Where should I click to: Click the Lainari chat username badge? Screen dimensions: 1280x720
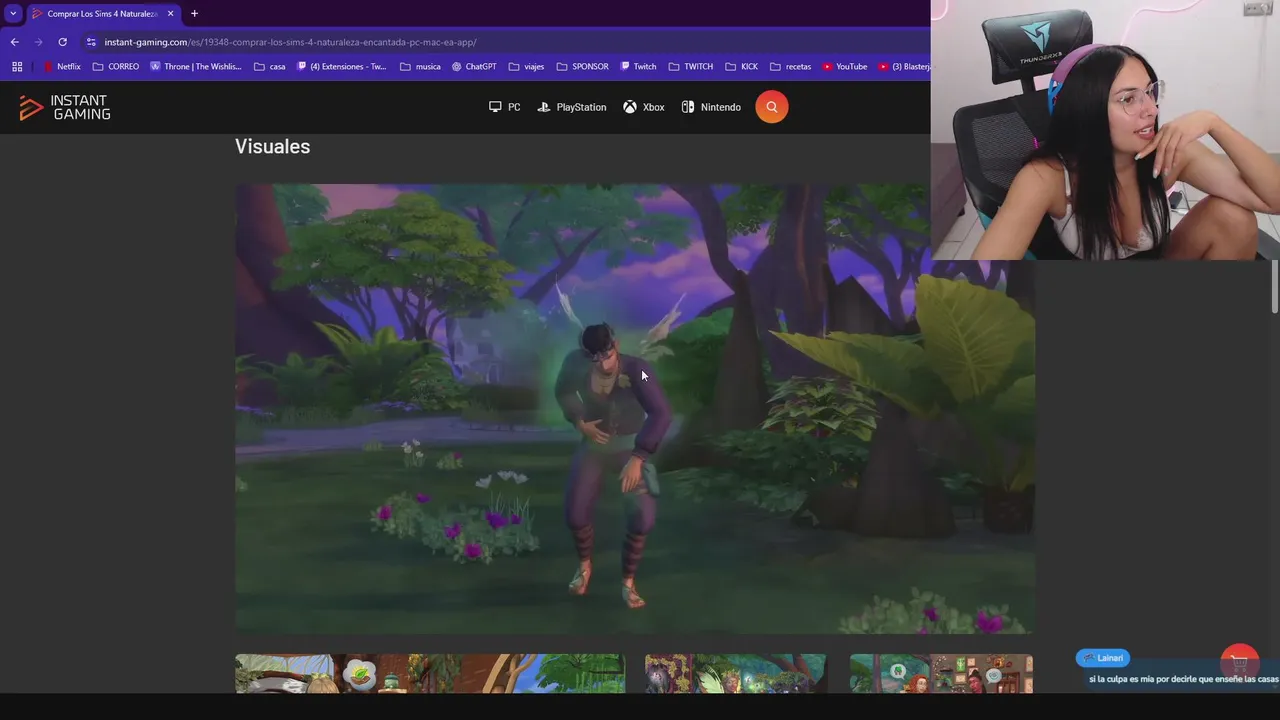tap(1103, 658)
